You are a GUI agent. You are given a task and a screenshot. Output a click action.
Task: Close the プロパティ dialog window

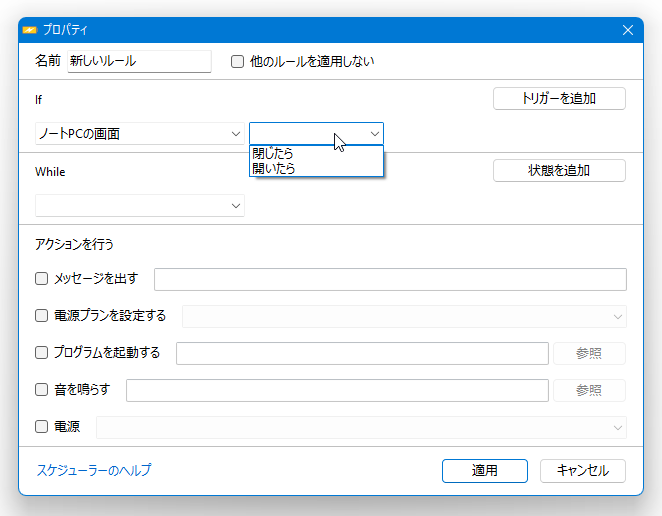pos(628,30)
